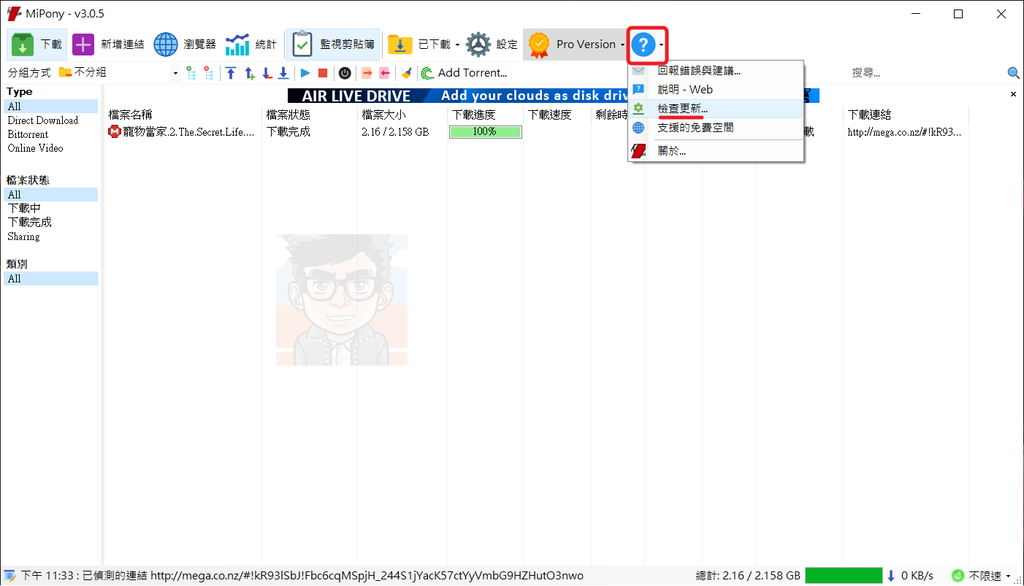Viewport: 1024px width, 586px height.
Task: Click the Pro Version ribbon button
Action: pos(573,44)
